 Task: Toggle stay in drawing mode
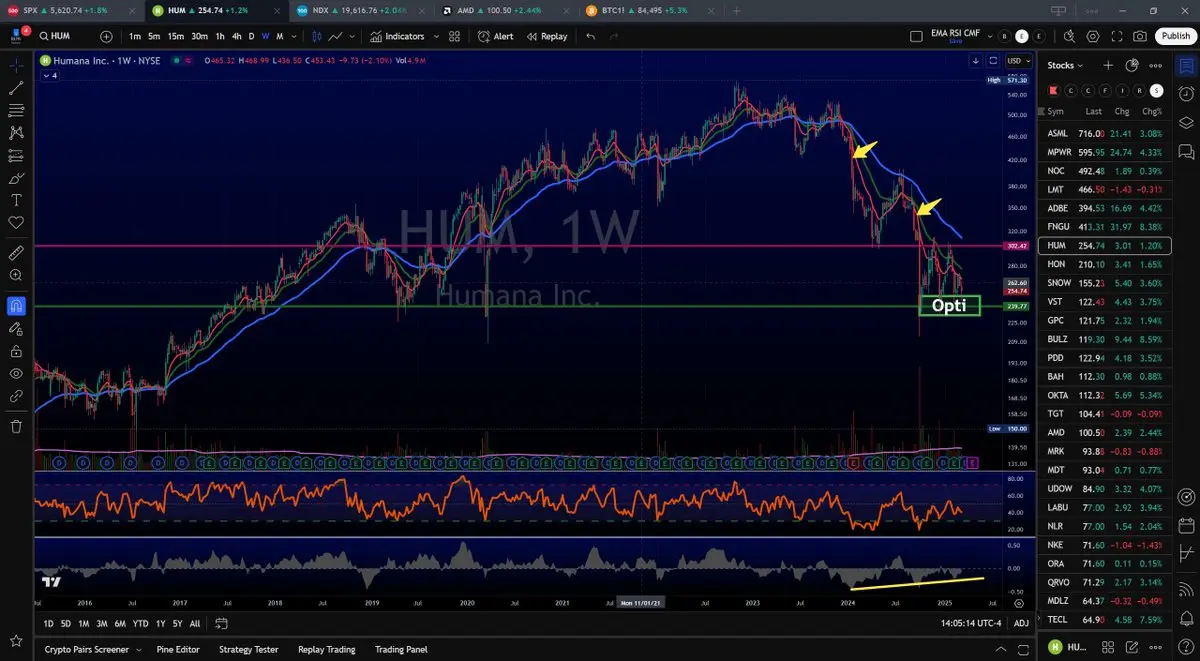tap(16, 328)
